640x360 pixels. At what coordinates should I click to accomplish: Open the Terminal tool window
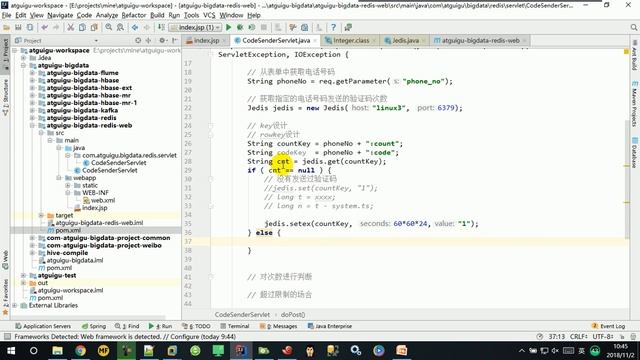pyautogui.click(x=235, y=326)
